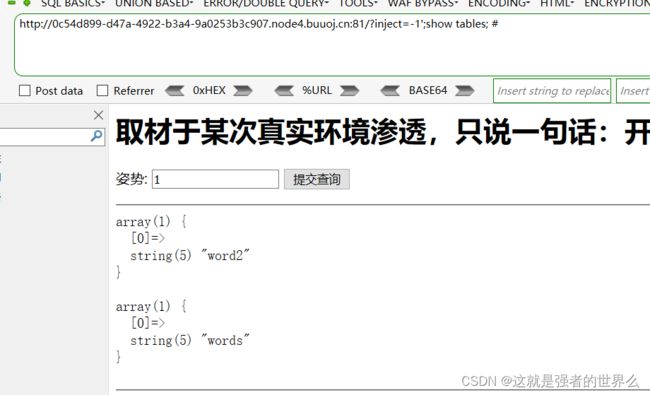The height and width of the screenshot is (395, 650).
Task: Open the SQL BASICS menu
Action: [73, 3]
